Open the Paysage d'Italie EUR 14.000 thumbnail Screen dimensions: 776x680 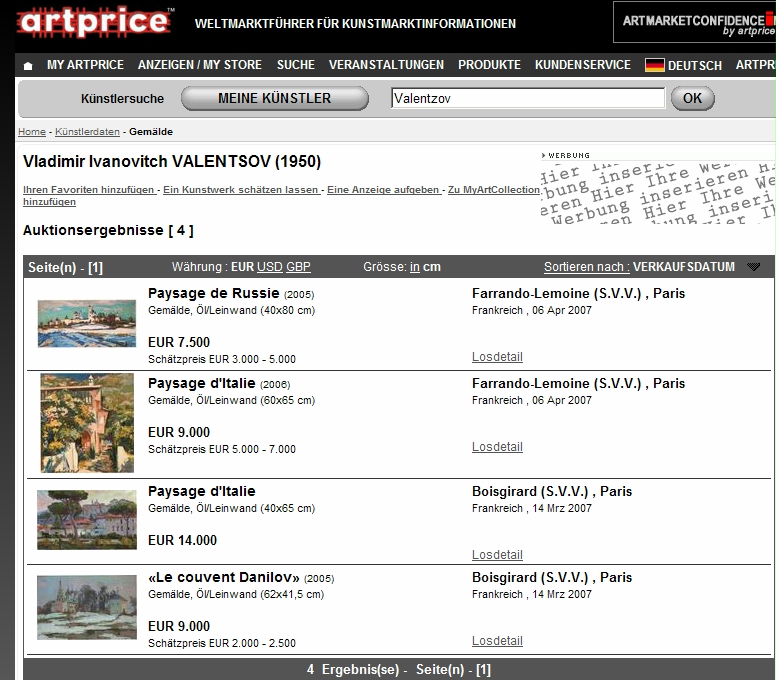coord(87,520)
